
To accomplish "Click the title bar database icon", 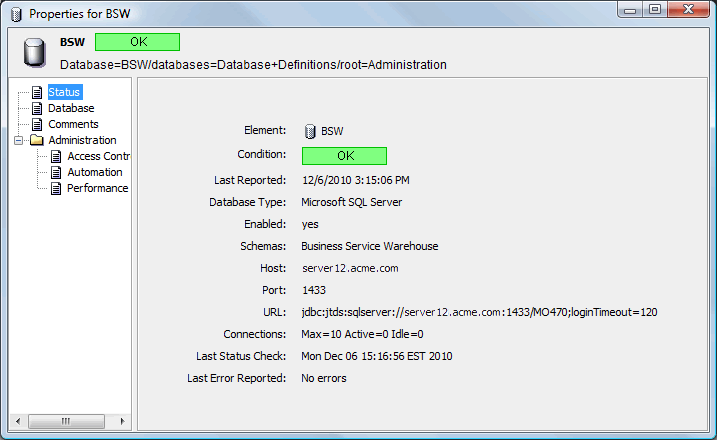I will (x=16, y=14).
